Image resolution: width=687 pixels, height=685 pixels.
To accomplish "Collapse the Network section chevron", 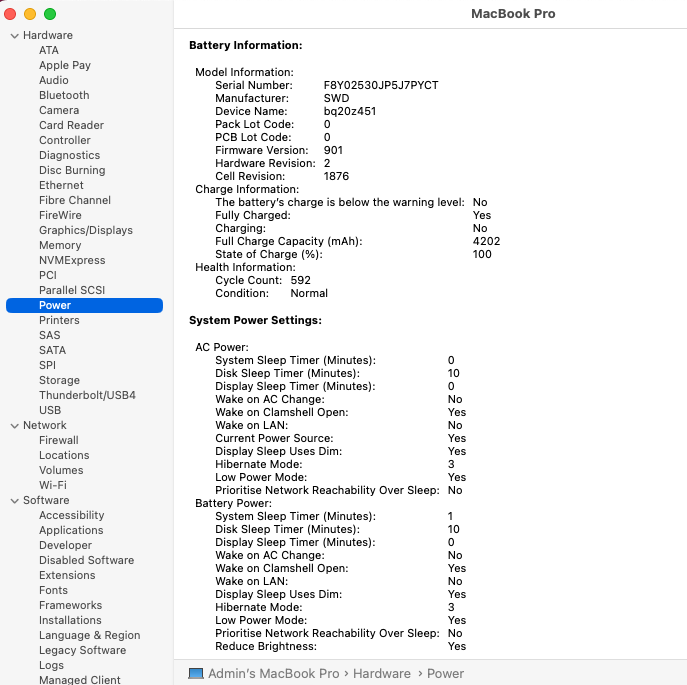I will coord(14,426).
